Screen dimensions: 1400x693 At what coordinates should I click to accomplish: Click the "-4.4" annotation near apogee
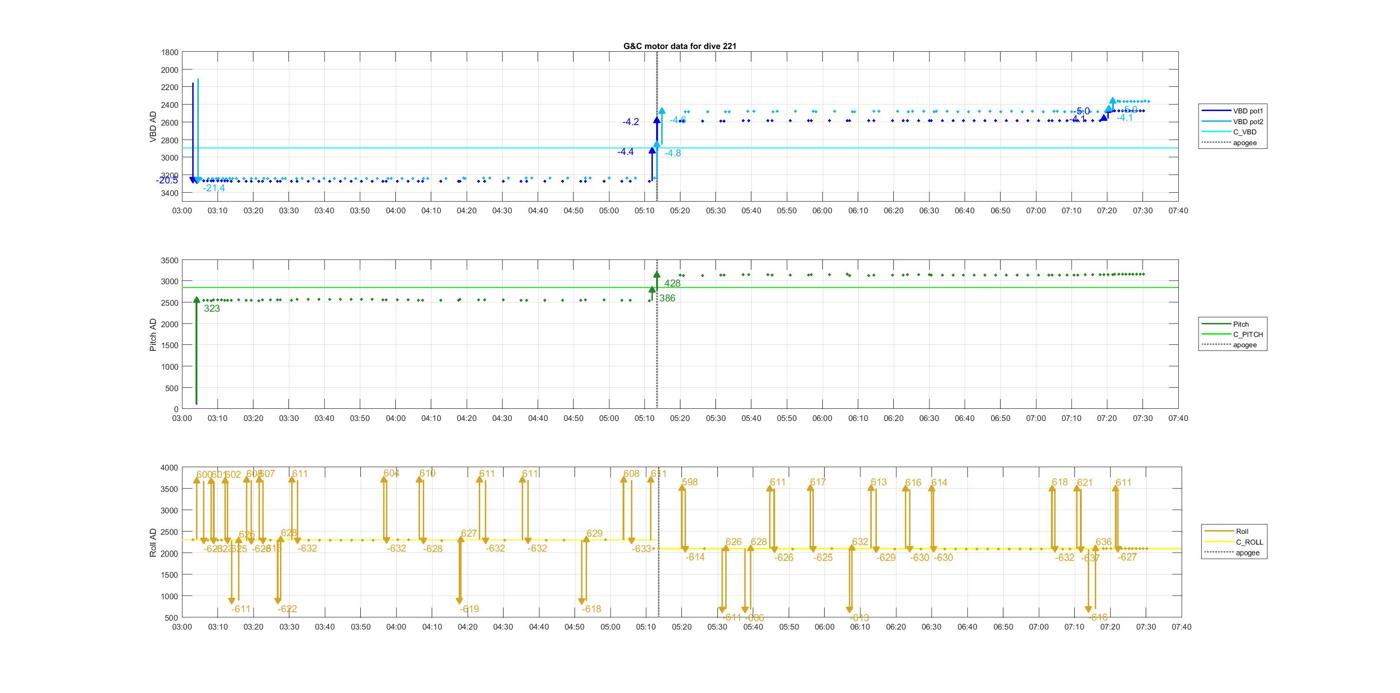click(x=625, y=152)
